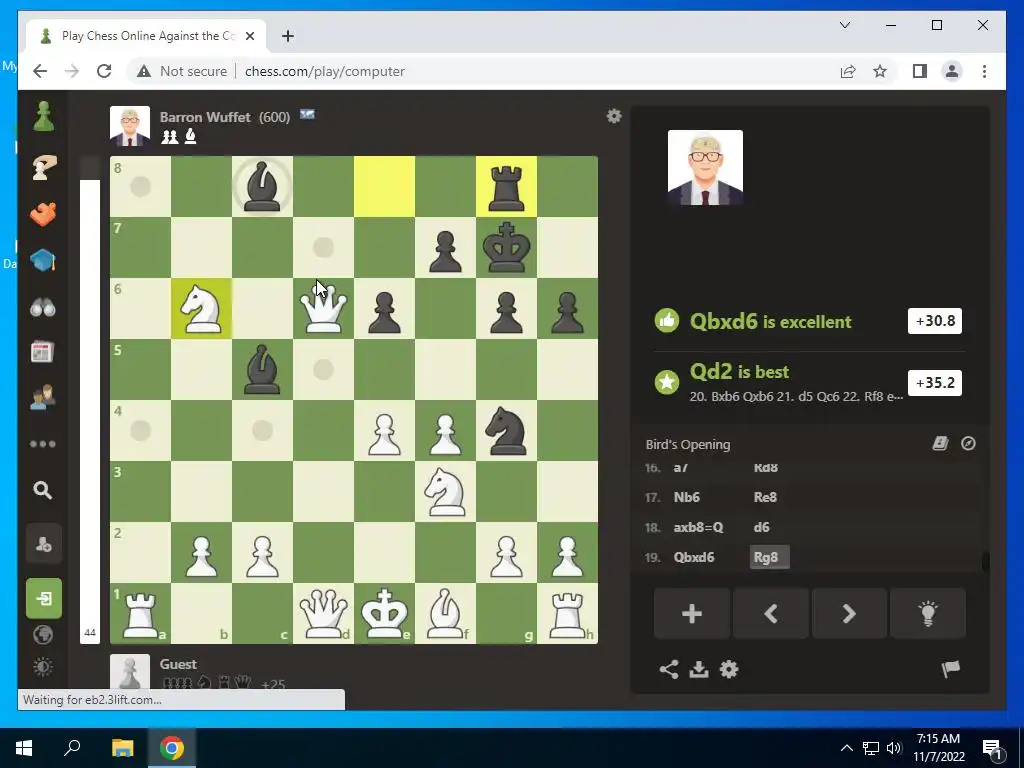Go forward one move with right arrow
1024x768 pixels.
tap(849, 613)
